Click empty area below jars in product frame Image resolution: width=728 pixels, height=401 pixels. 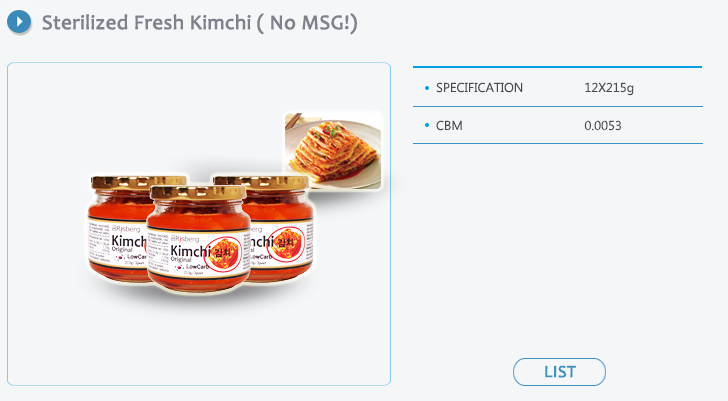pos(199,343)
